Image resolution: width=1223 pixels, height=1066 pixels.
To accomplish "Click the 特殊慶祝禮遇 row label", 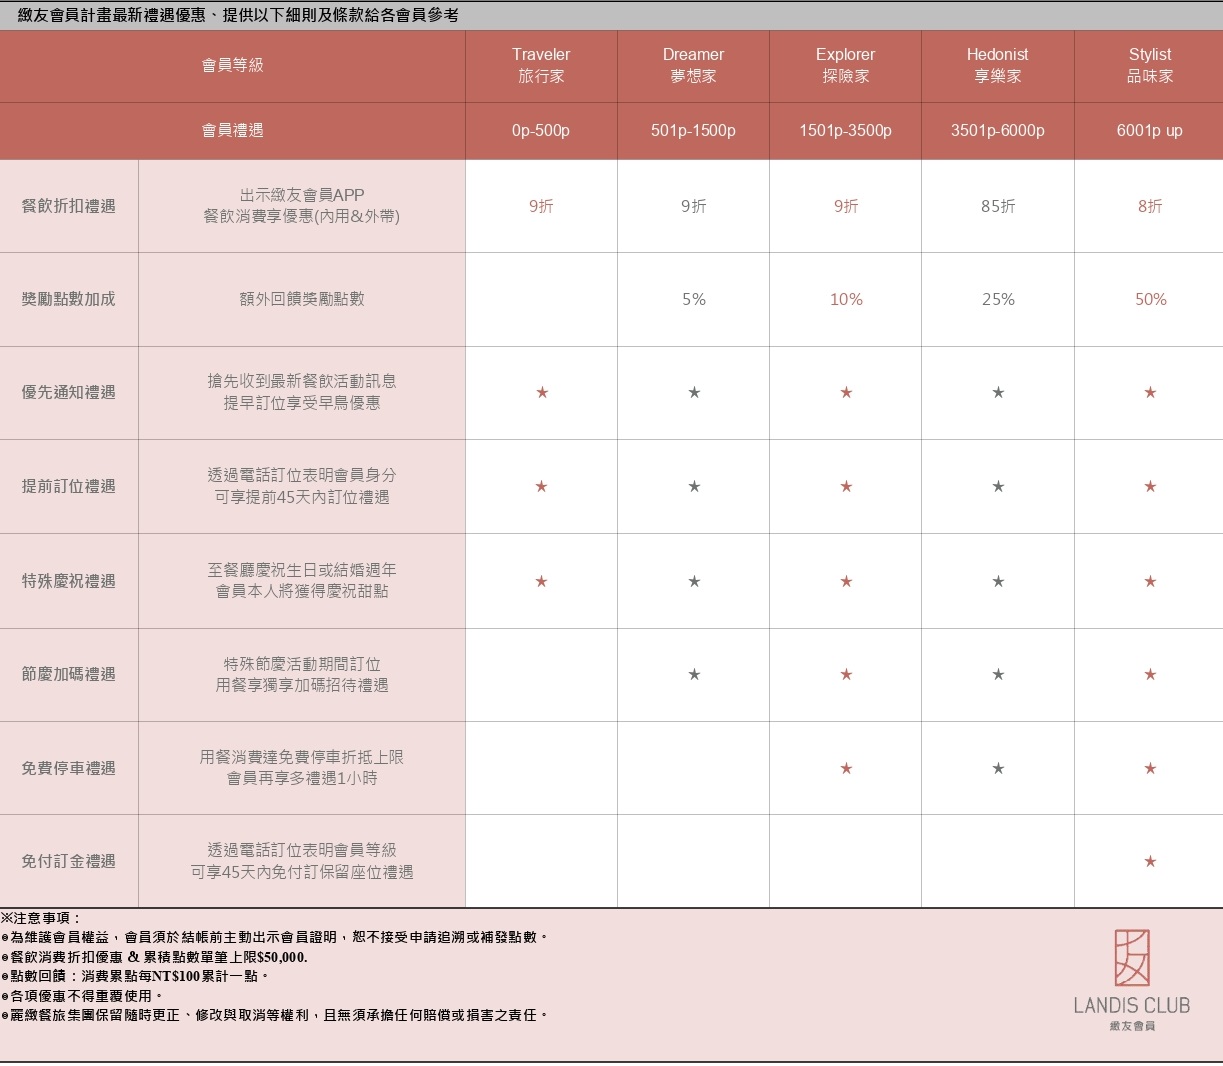I will 69,581.
